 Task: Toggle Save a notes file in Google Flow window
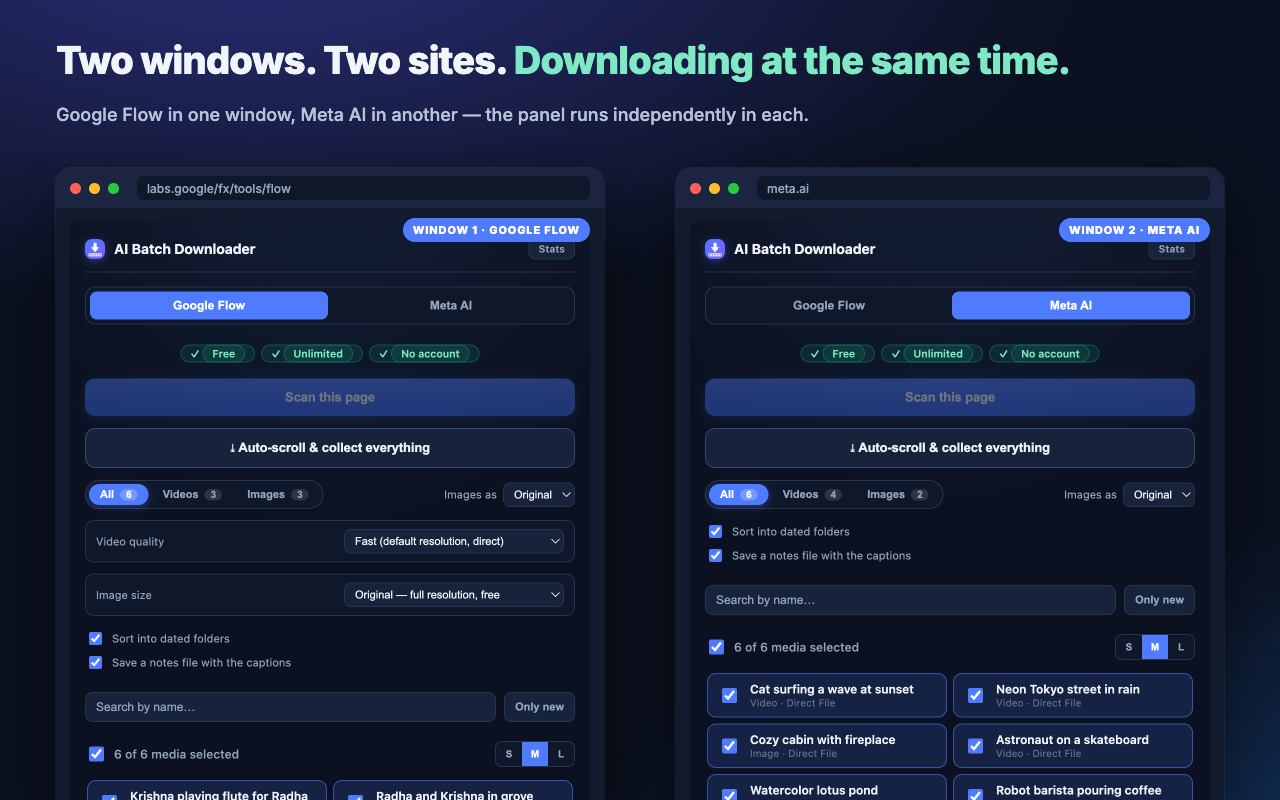point(96,662)
